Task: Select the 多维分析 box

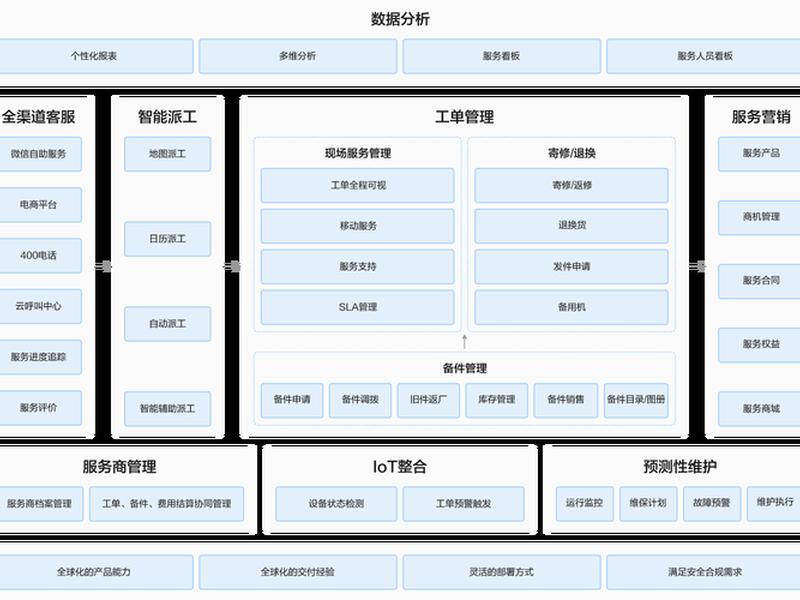Action: pos(297,56)
